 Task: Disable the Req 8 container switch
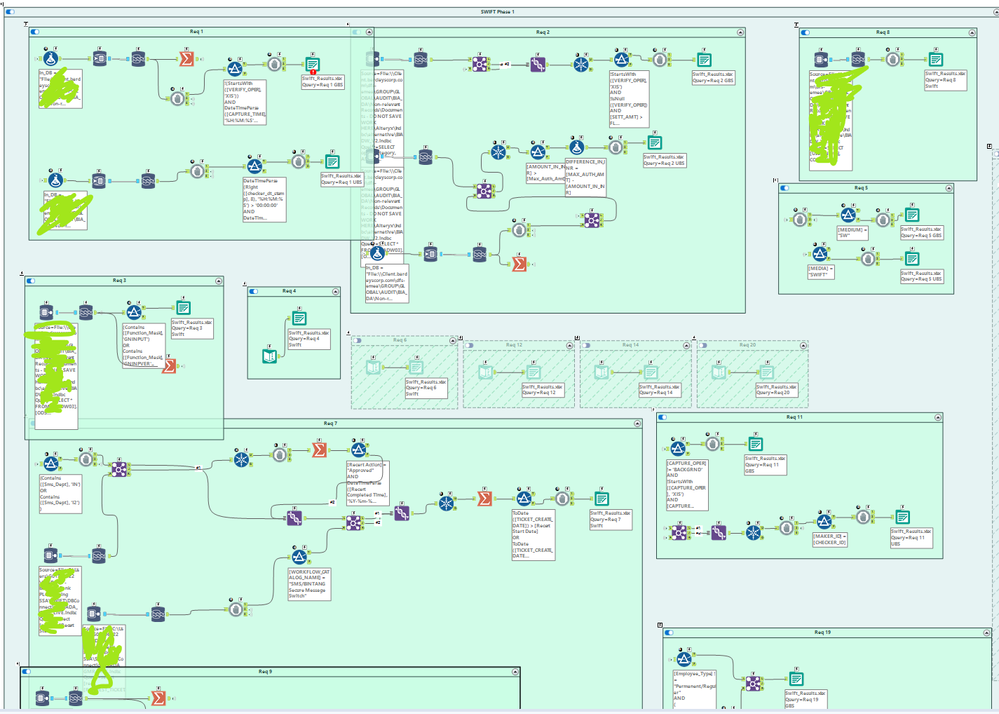click(805, 31)
